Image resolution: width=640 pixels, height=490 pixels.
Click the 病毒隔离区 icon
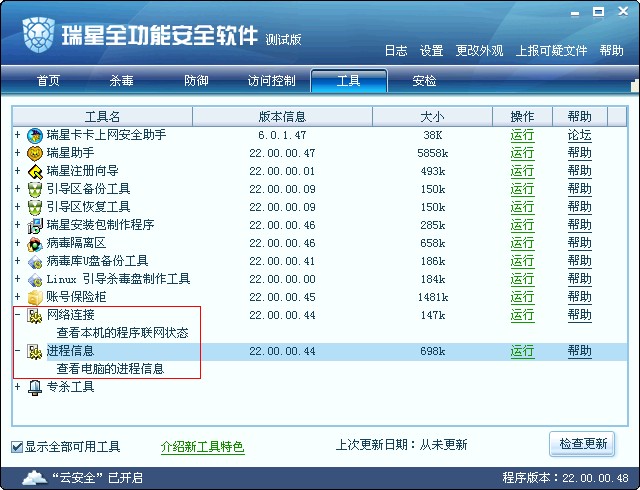[35, 243]
